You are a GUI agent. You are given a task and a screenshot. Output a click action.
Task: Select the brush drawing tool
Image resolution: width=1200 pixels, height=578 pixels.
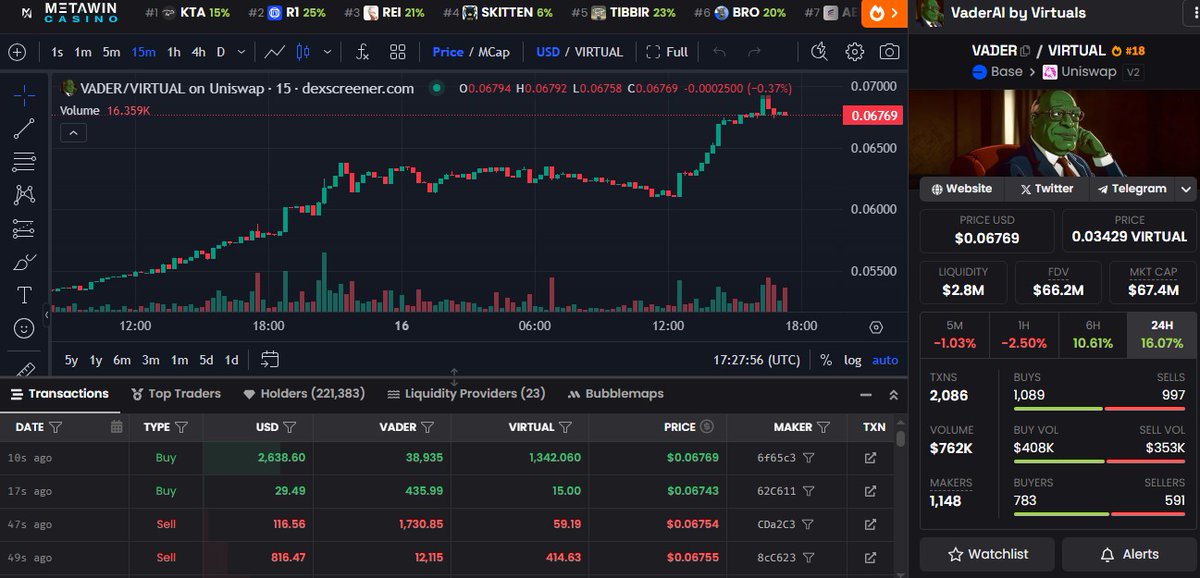point(22,261)
